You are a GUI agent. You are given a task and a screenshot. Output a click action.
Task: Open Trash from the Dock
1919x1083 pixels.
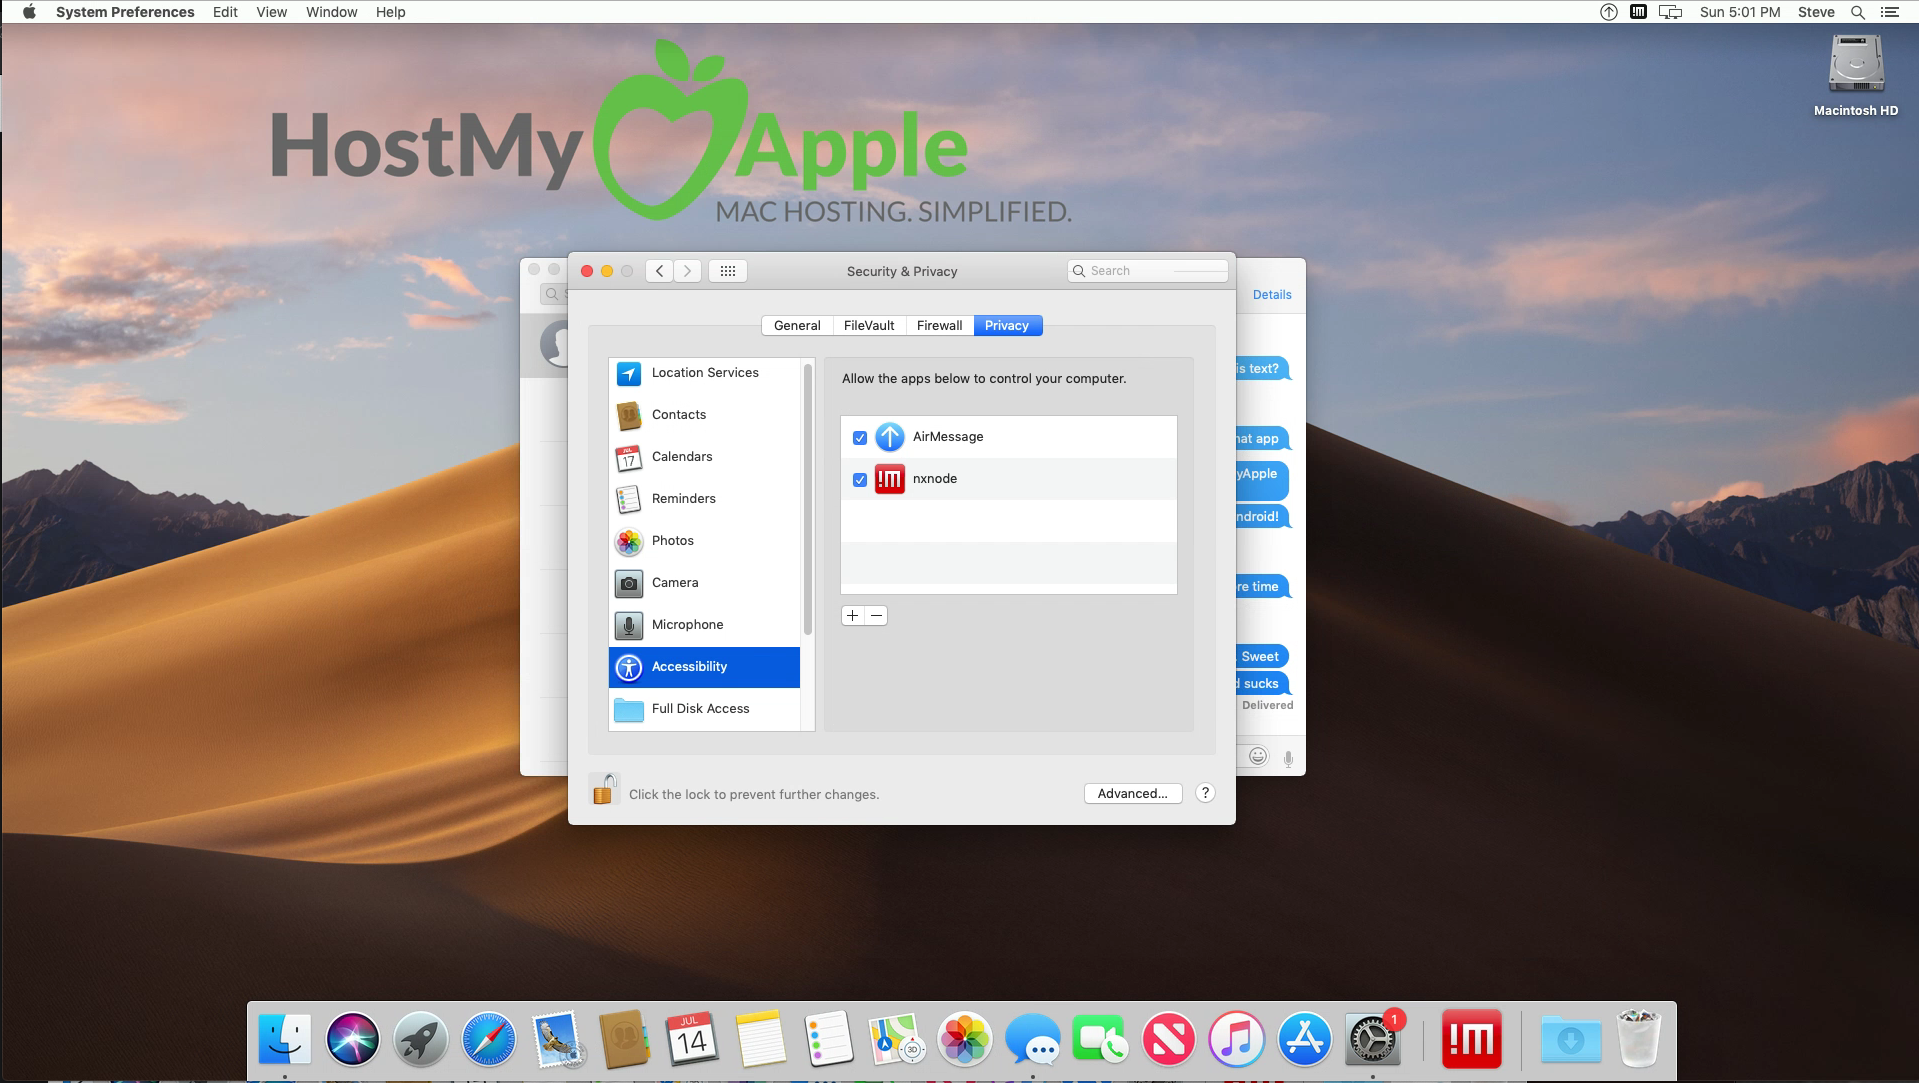(x=1639, y=1040)
